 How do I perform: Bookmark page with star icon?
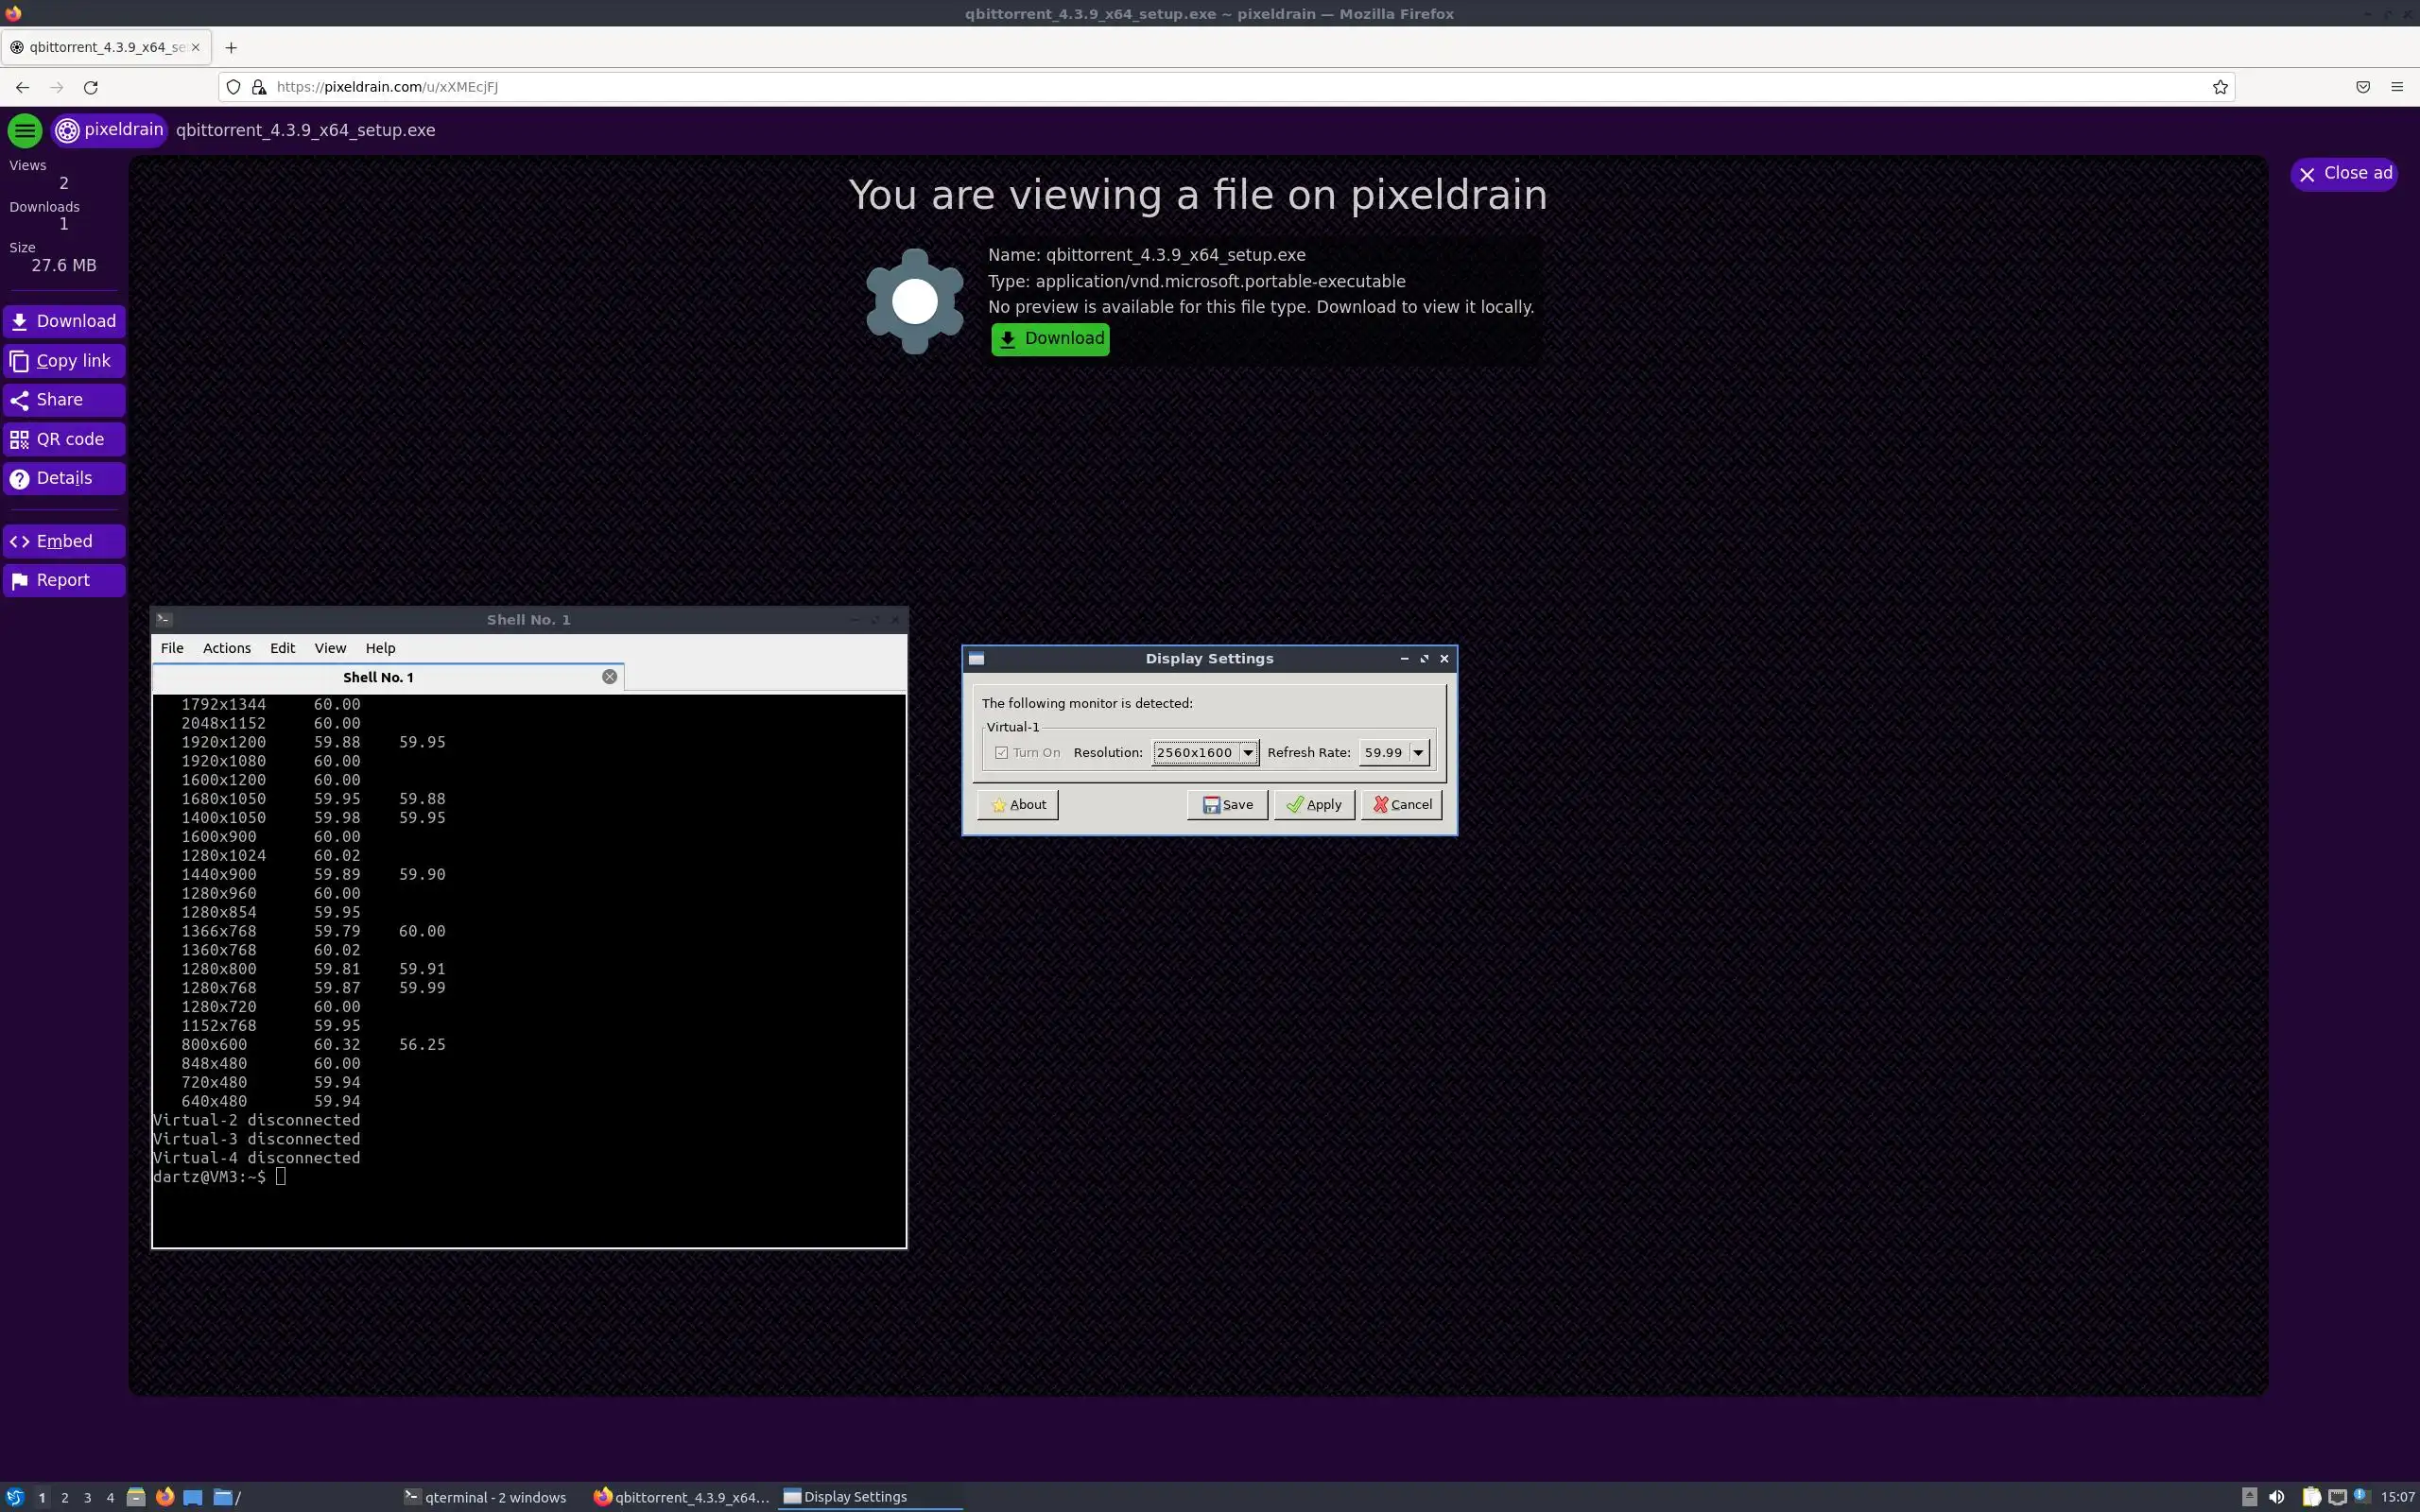pyautogui.click(x=2220, y=87)
